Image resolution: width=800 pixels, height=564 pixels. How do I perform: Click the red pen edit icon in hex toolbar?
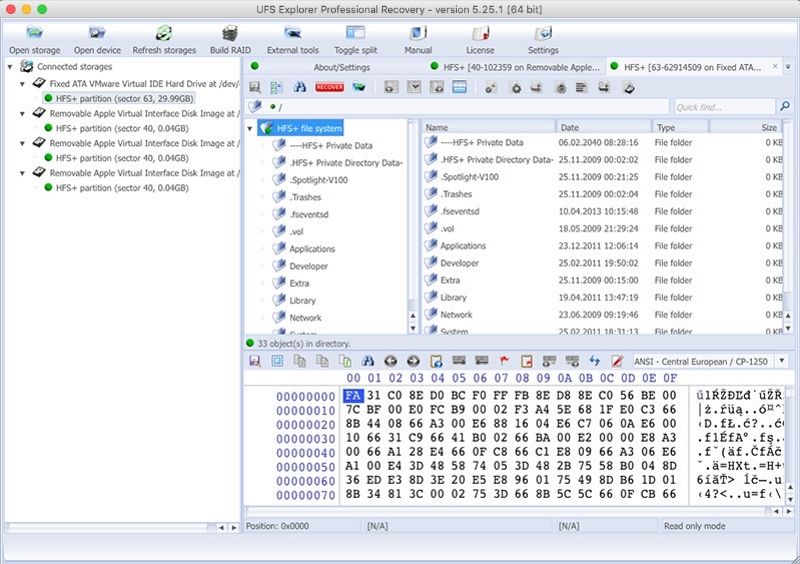[x=617, y=361]
